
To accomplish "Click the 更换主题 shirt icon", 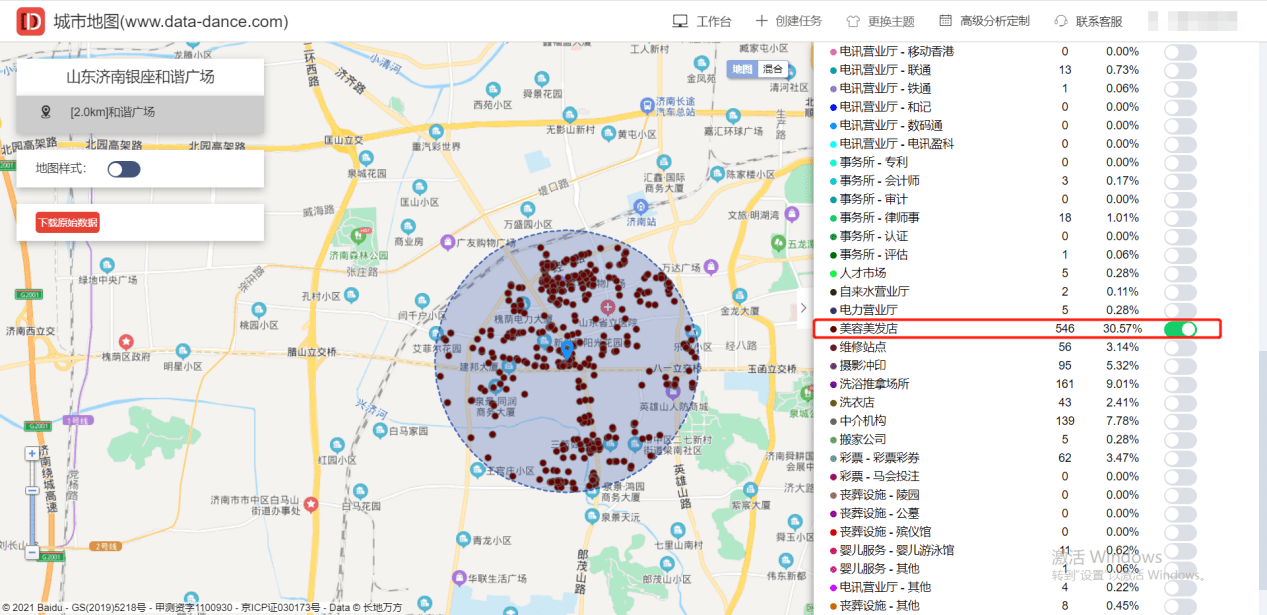I will 853,21.
